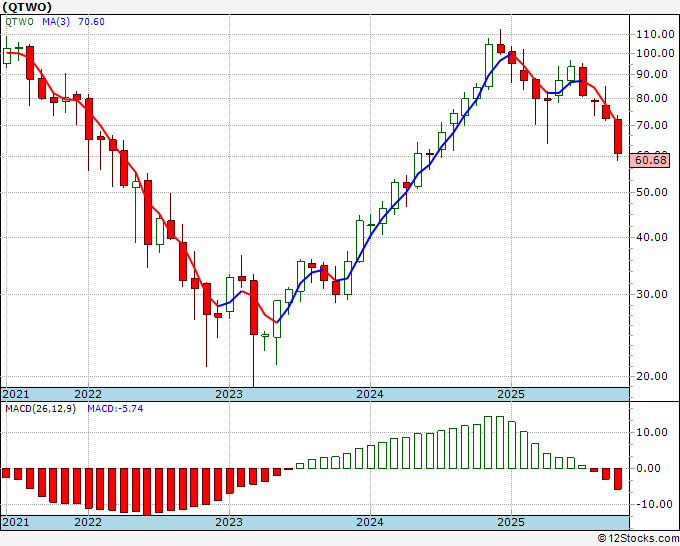Viewport: 680px width, 546px height.
Task: Click the (QTWO) ticker title
Action: (27, 7)
